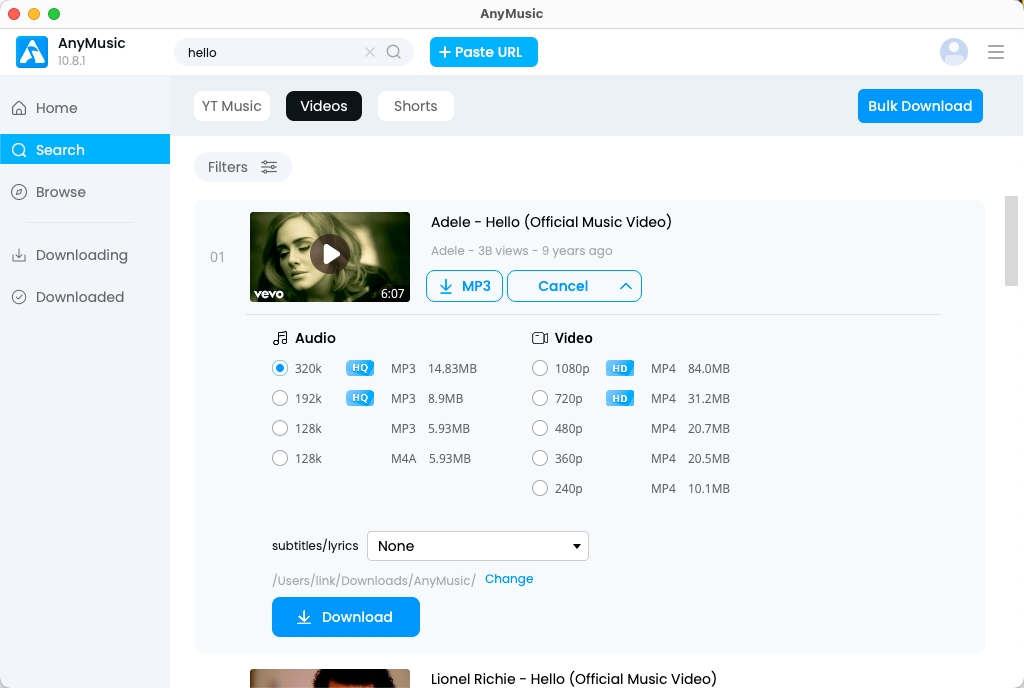Open the hamburger menu icon
The width and height of the screenshot is (1024, 688).
pos(995,52)
